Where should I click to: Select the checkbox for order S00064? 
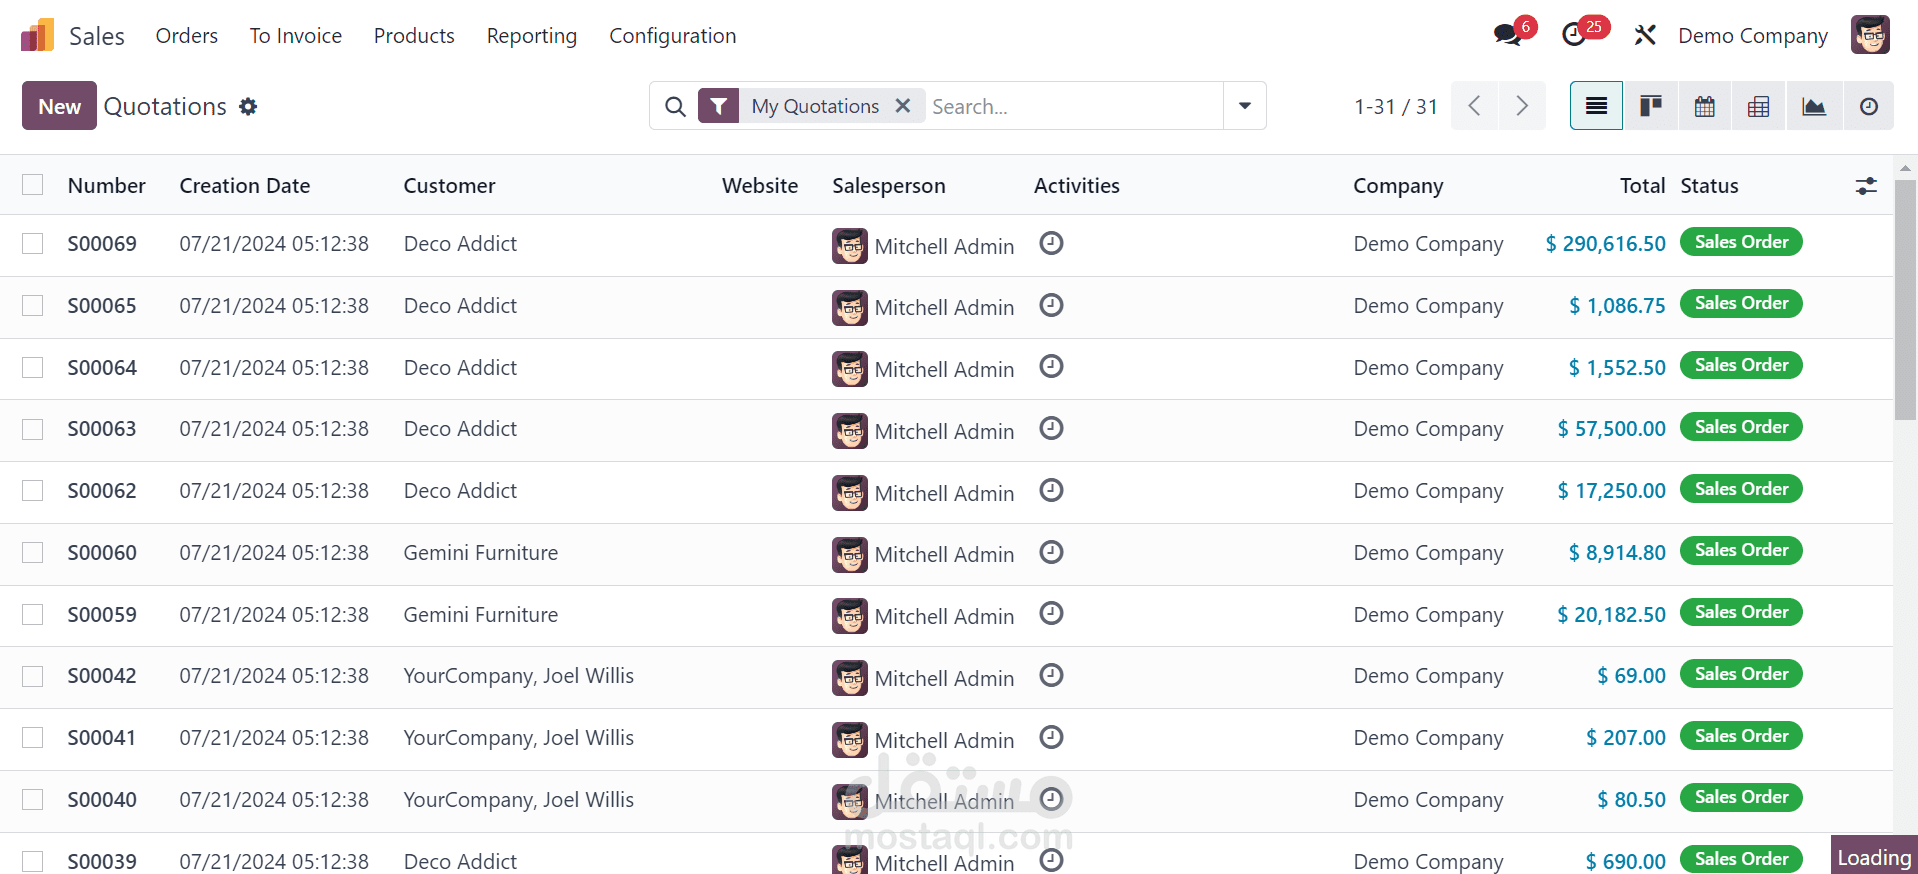[x=33, y=368]
